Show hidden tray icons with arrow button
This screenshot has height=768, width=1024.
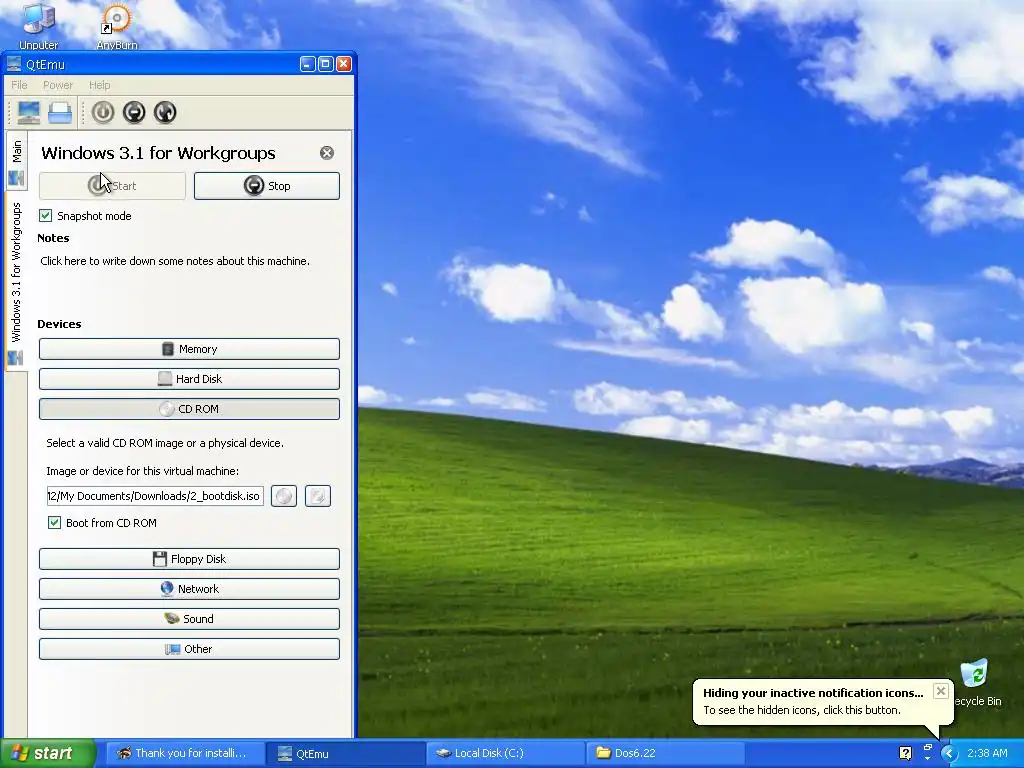click(949, 754)
